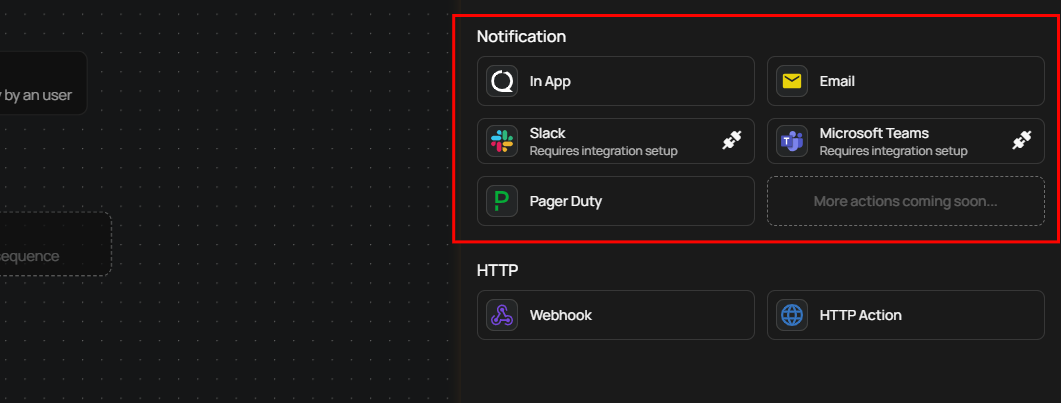Image resolution: width=1061 pixels, height=403 pixels.
Task: Click the In App notification icon
Action: pyautogui.click(x=502, y=81)
